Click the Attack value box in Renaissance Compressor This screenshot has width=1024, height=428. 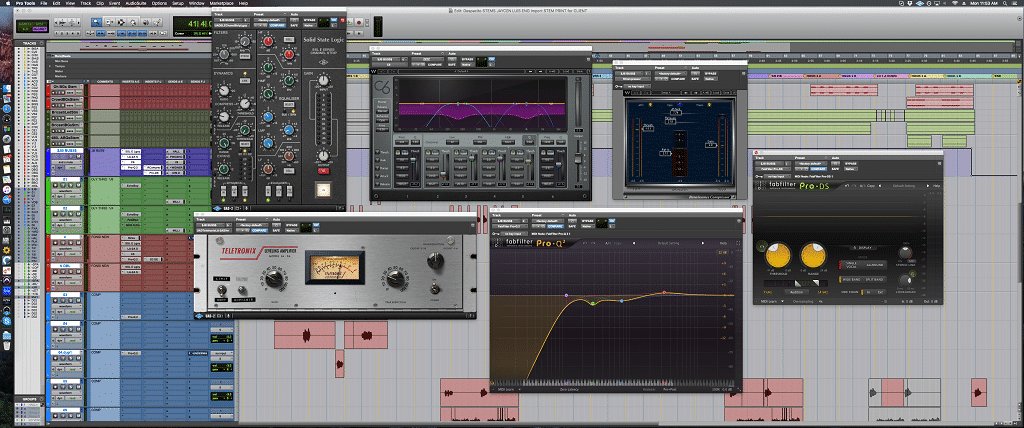coord(676,112)
